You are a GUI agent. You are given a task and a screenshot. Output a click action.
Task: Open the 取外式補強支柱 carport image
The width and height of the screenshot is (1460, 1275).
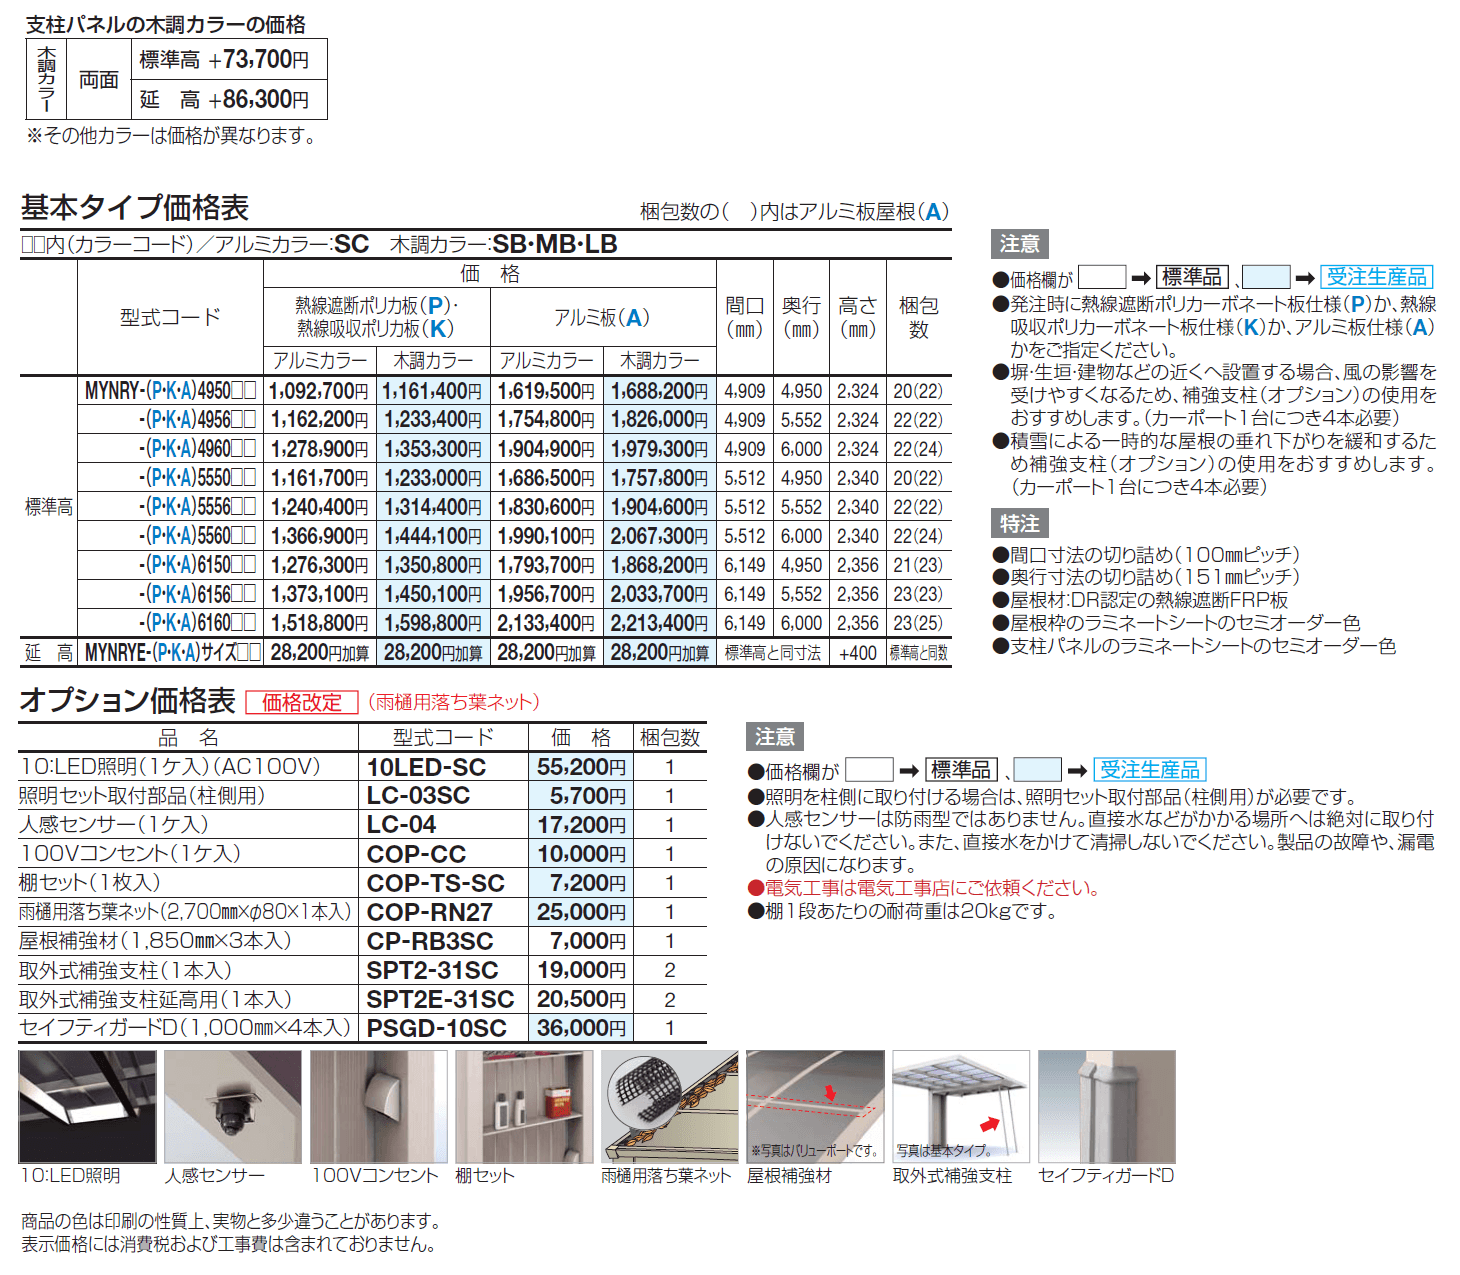(x=960, y=1105)
